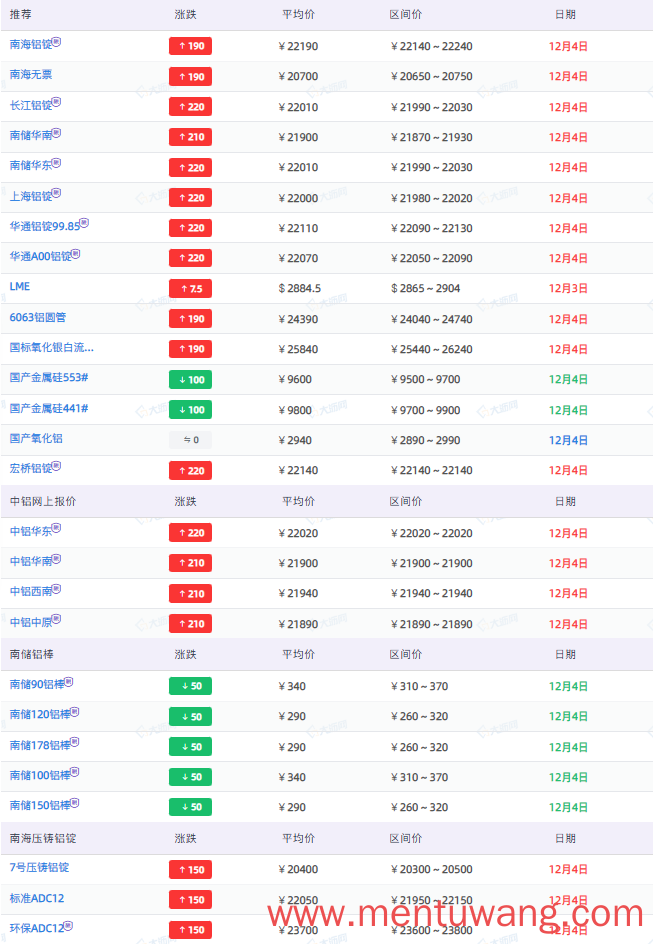
Task: Click the round badge icon beside 南储华东
Action: 57,163
